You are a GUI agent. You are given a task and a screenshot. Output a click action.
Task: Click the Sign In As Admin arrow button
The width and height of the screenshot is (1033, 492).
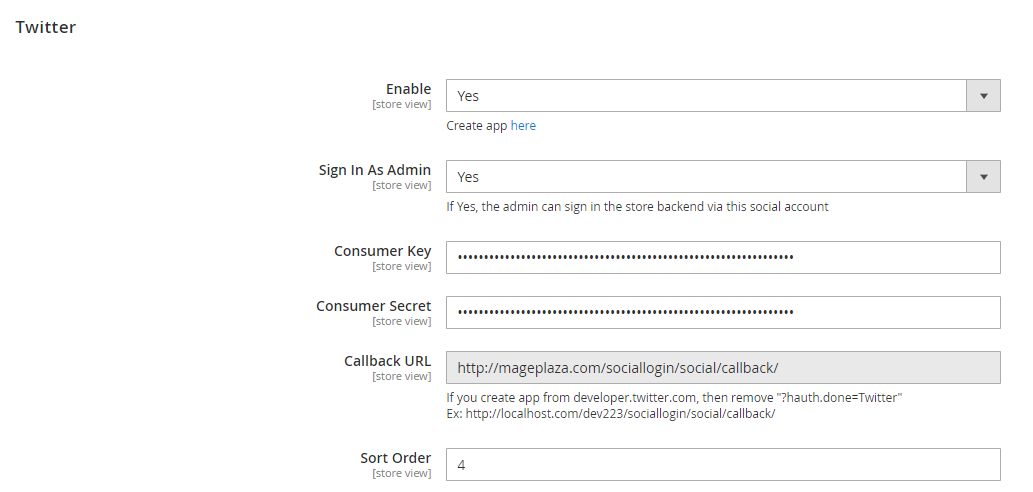point(983,177)
